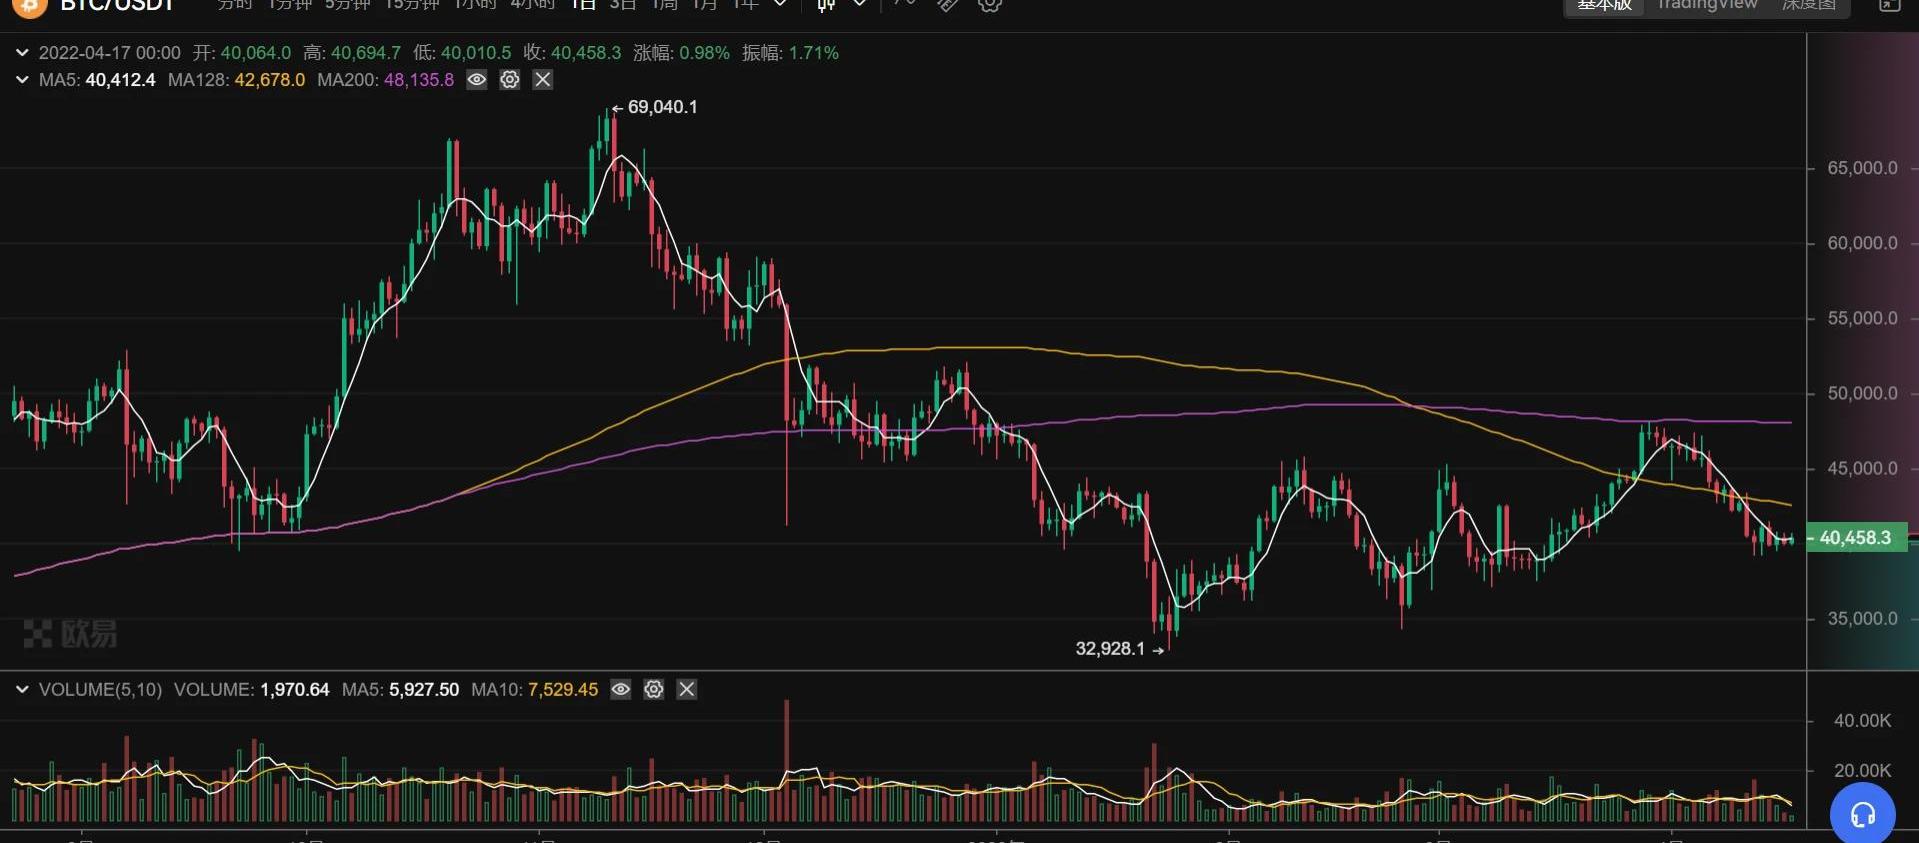
Task: Collapse the candle date info row chevron
Action: [x=22, y=53]
